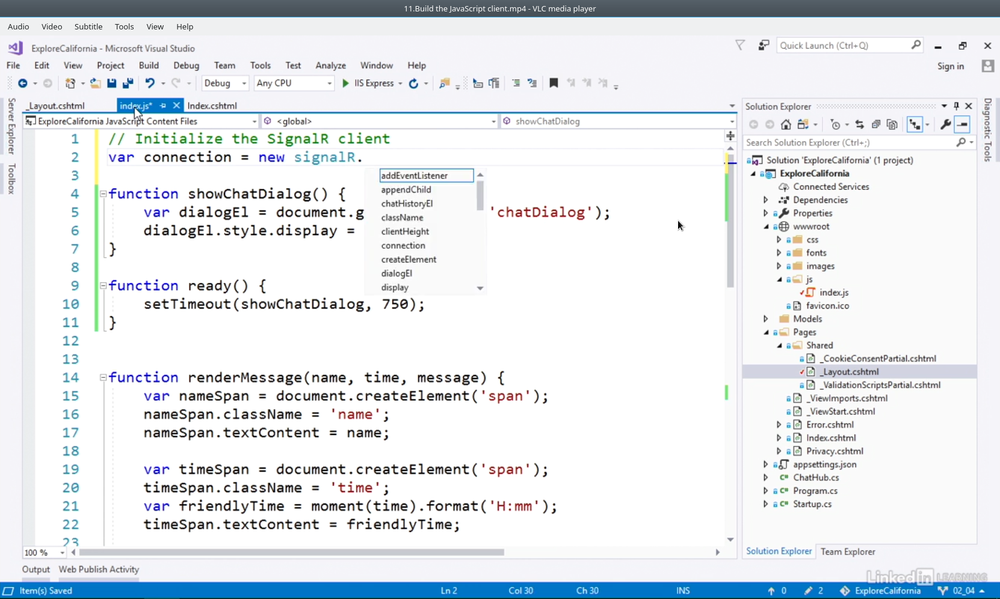Start debugging with green play icon
The width and height of the screenshot is (1000, 599).
tap(345, 84)
